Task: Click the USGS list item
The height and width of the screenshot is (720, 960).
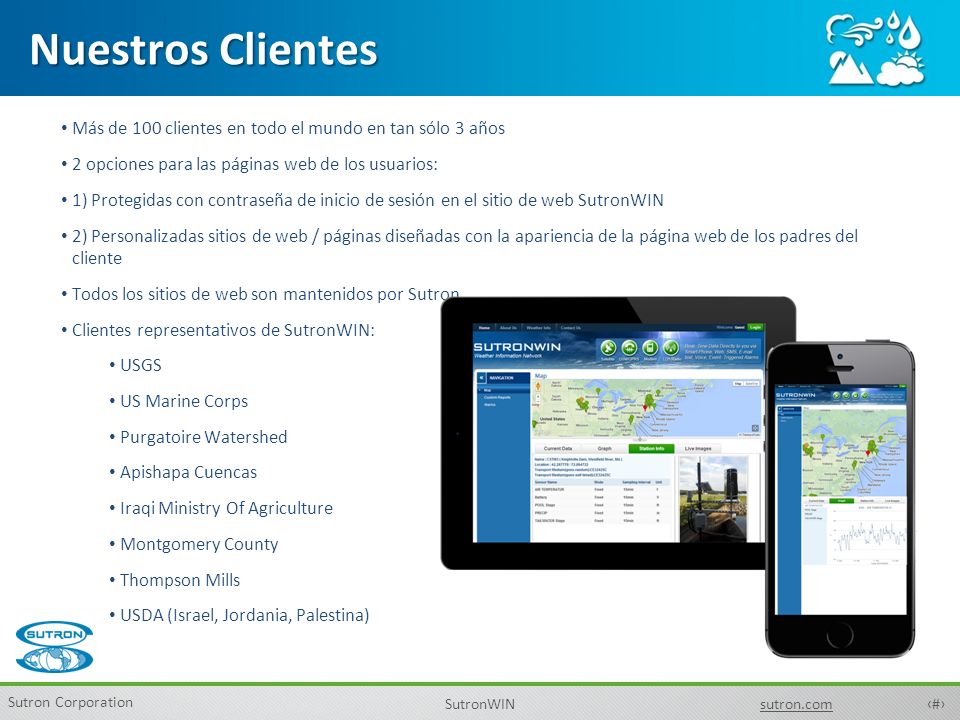Action: [x=141, y=366]
